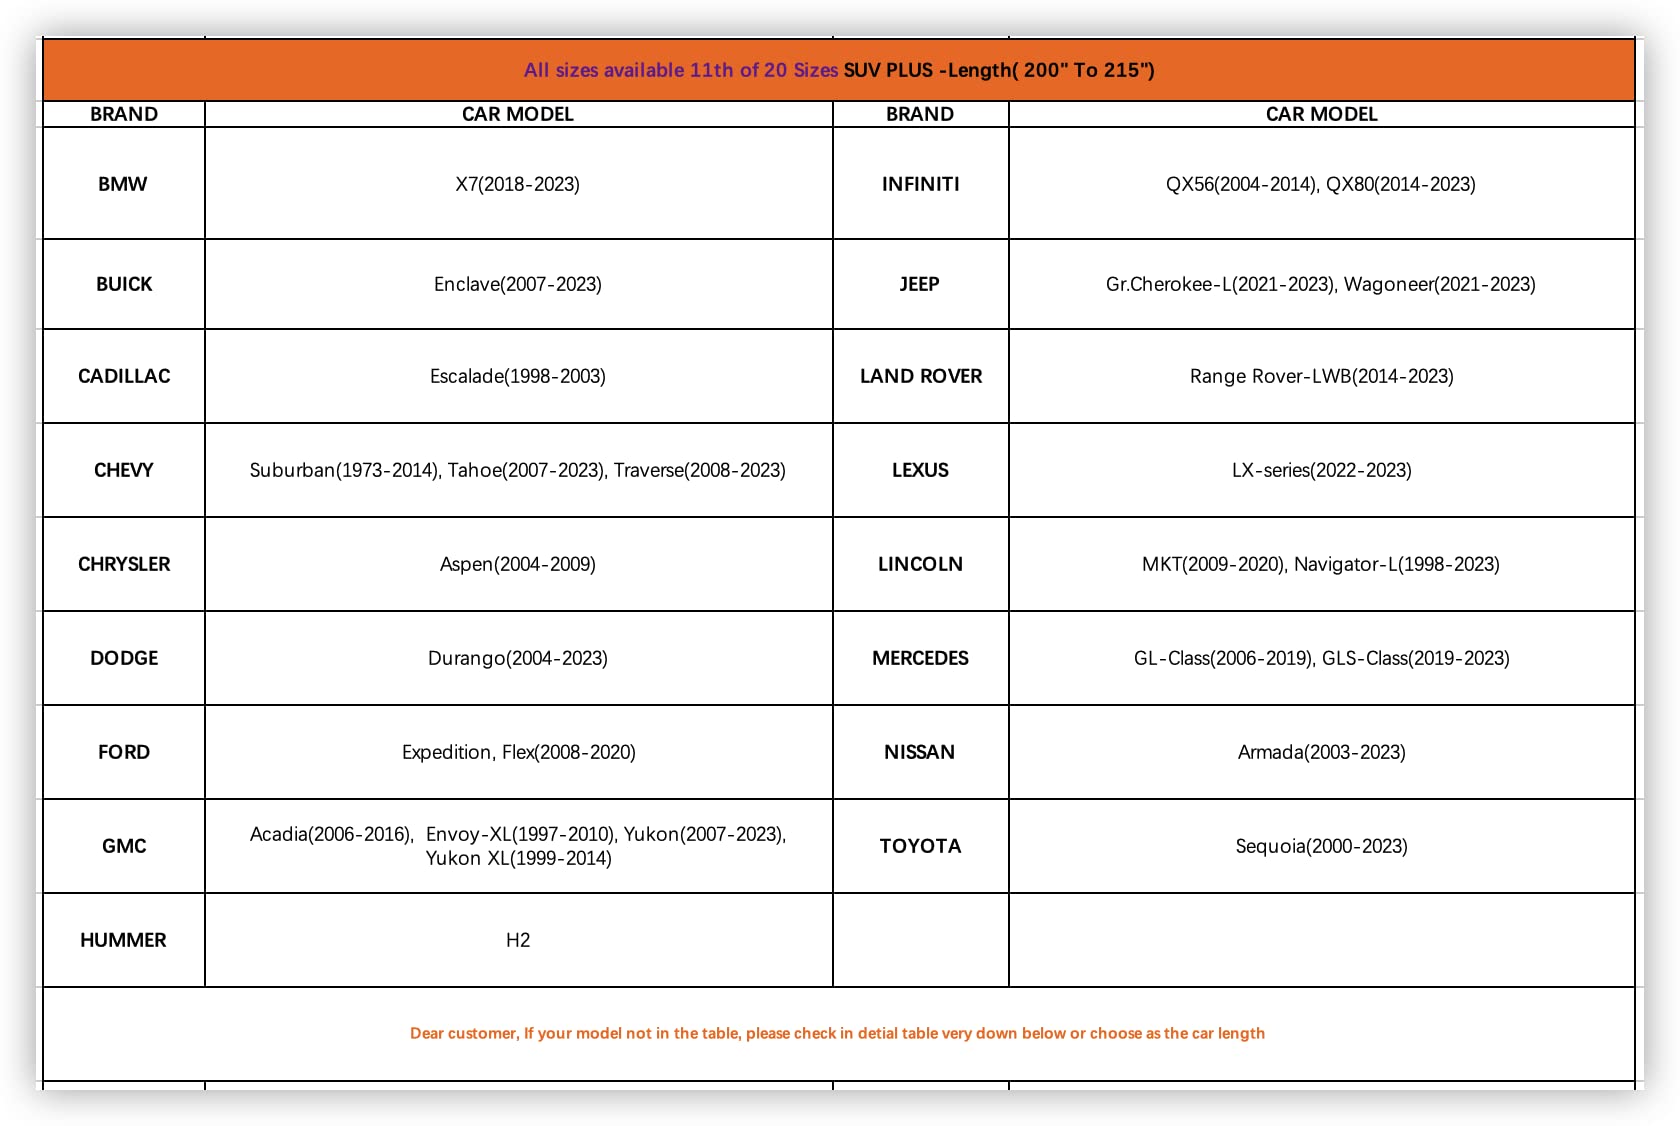This screenshot has width=1680, height=1126.
Task: Click the Durango(2004-2023) cell
Action: [x=518, y=658]
